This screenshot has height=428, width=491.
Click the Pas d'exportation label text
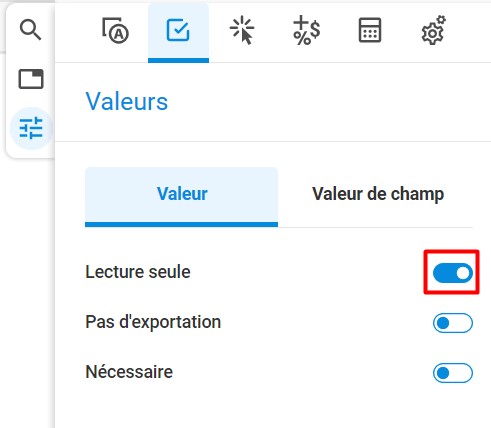(x=153, y=322)
